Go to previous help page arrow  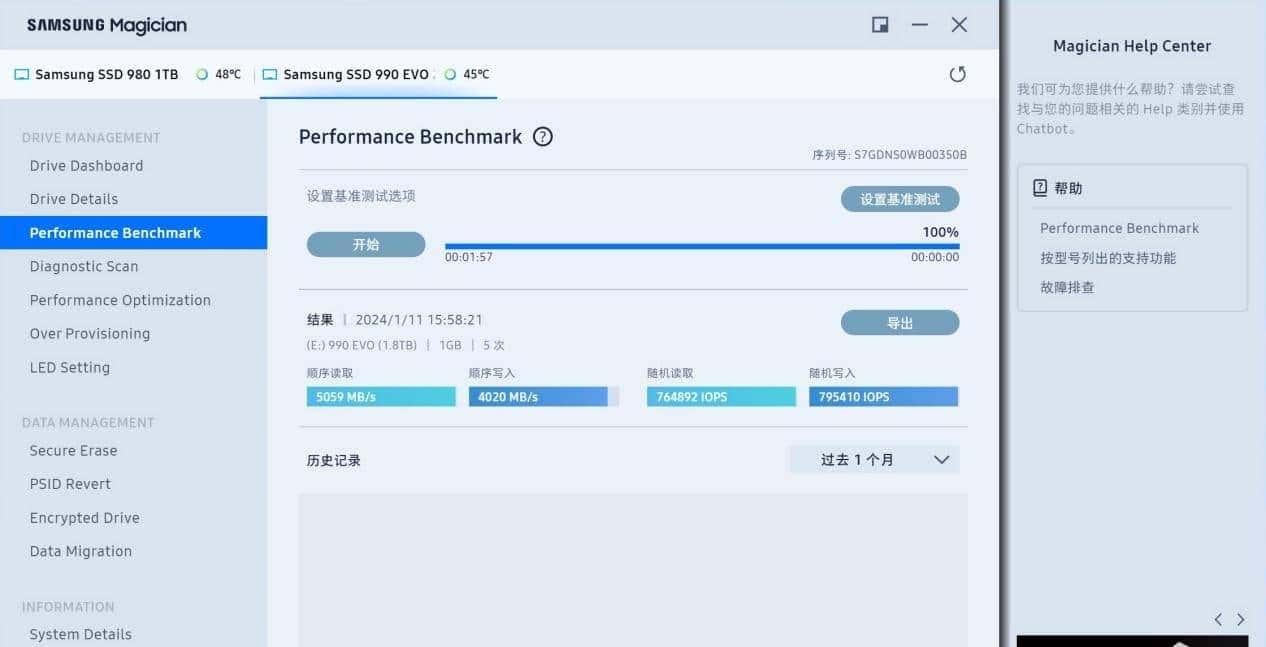tap(1218, 620)
